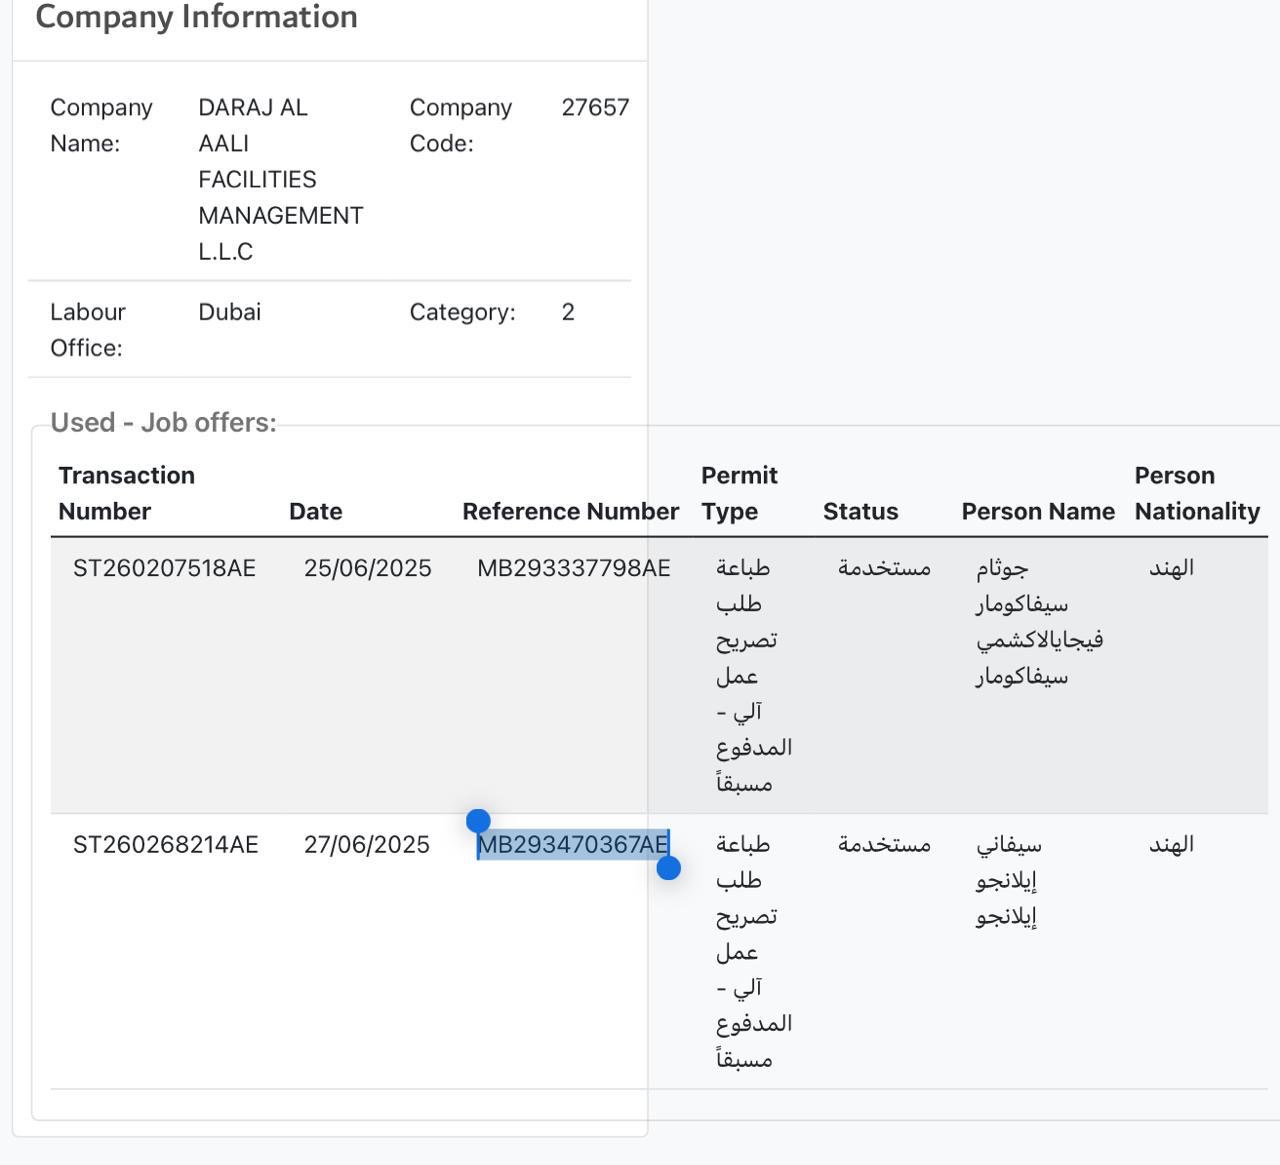Tap the right text selection end handle
1280x1165 pixels.
[x=669, y=868]
